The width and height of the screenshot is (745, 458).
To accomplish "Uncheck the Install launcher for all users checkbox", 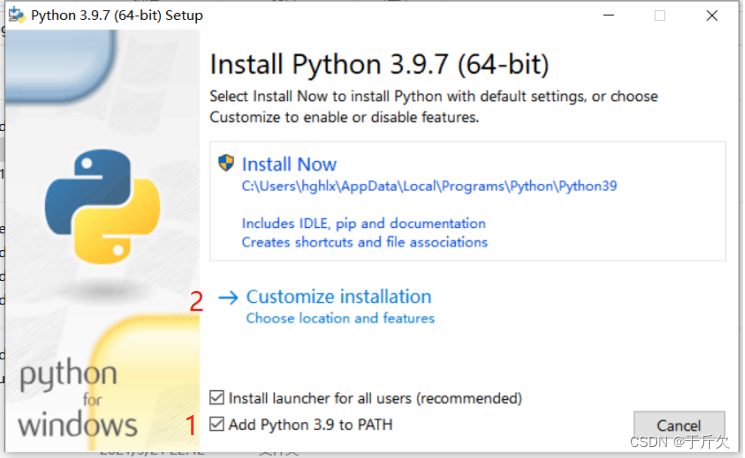I will tap(217, 397).
